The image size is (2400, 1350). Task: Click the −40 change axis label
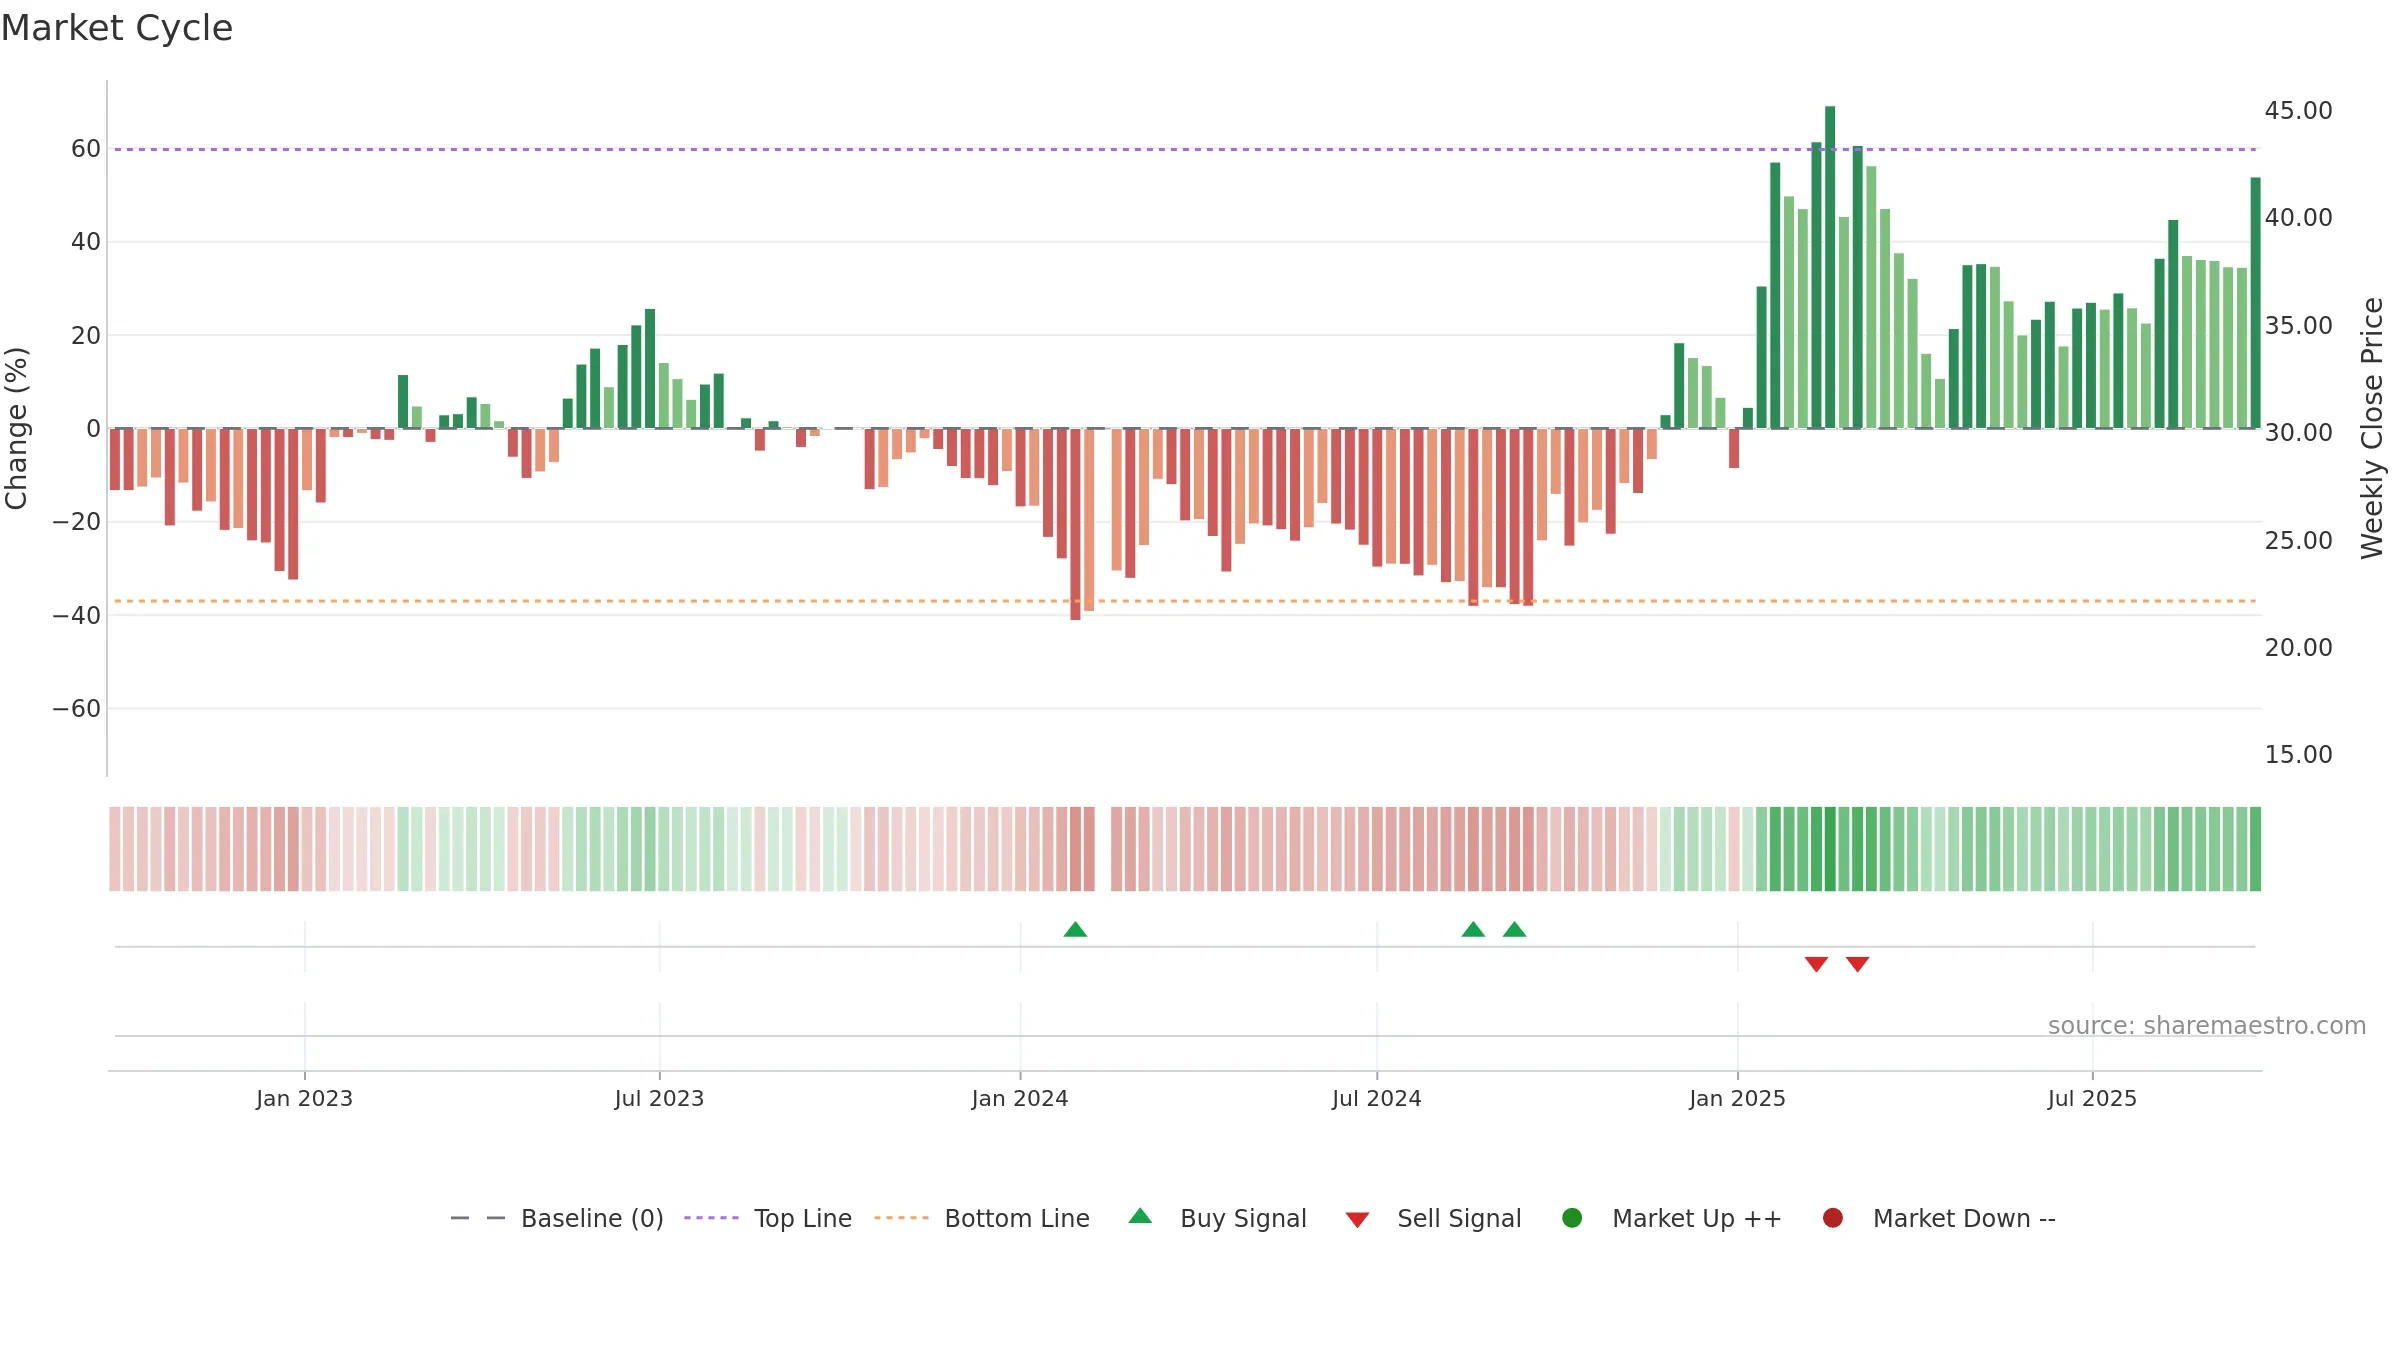coord(77,615)
